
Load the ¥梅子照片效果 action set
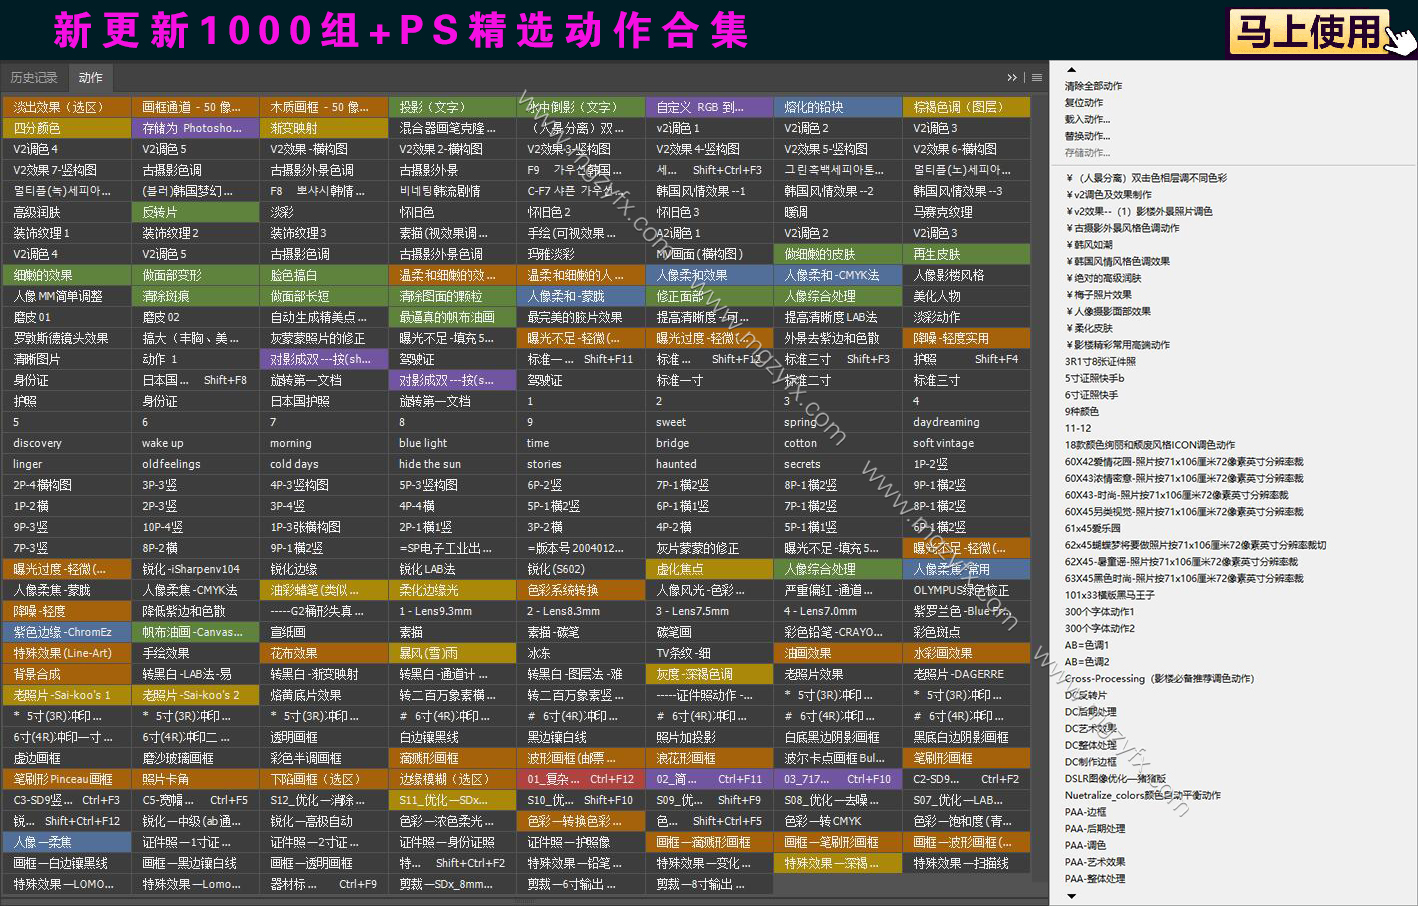coord(1098,295)
